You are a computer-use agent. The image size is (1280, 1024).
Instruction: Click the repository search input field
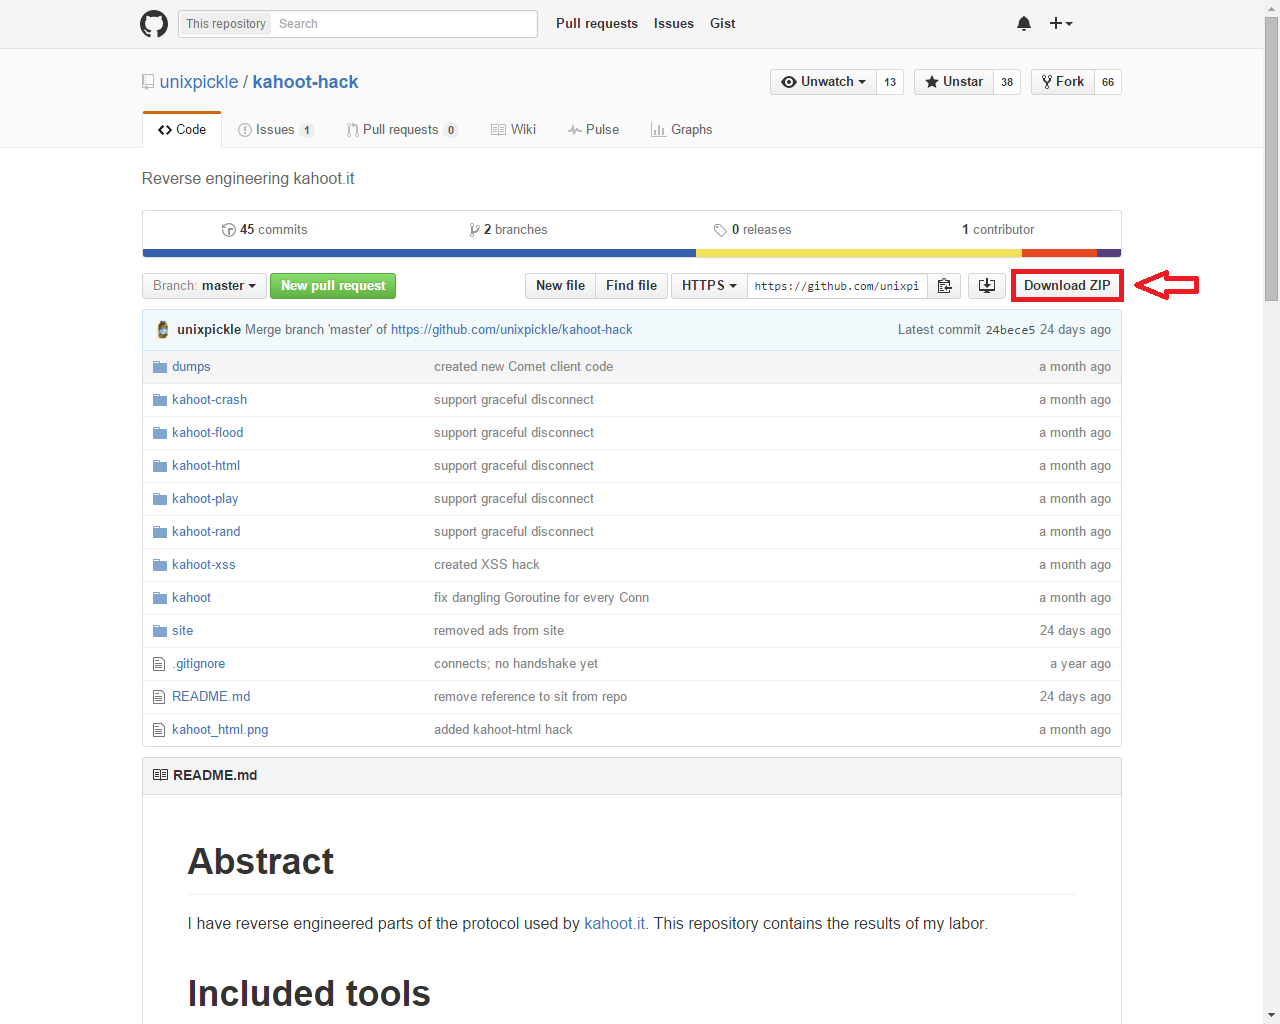point(404,24)
